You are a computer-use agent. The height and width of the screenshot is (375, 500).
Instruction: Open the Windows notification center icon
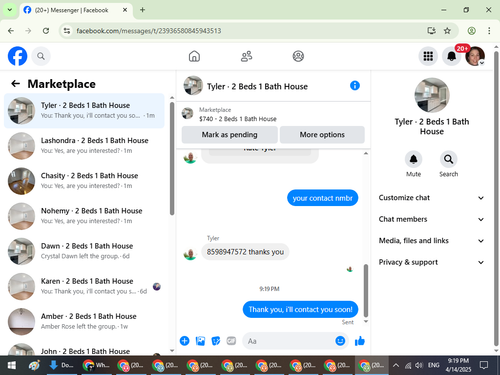484,365
